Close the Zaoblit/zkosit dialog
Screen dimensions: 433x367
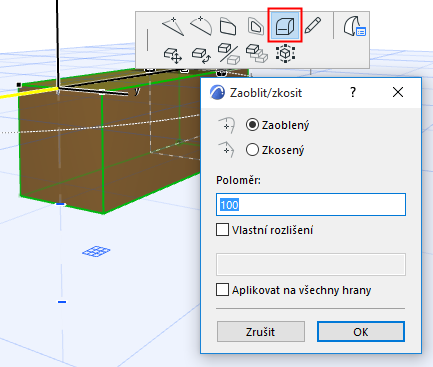click(398, 92)
